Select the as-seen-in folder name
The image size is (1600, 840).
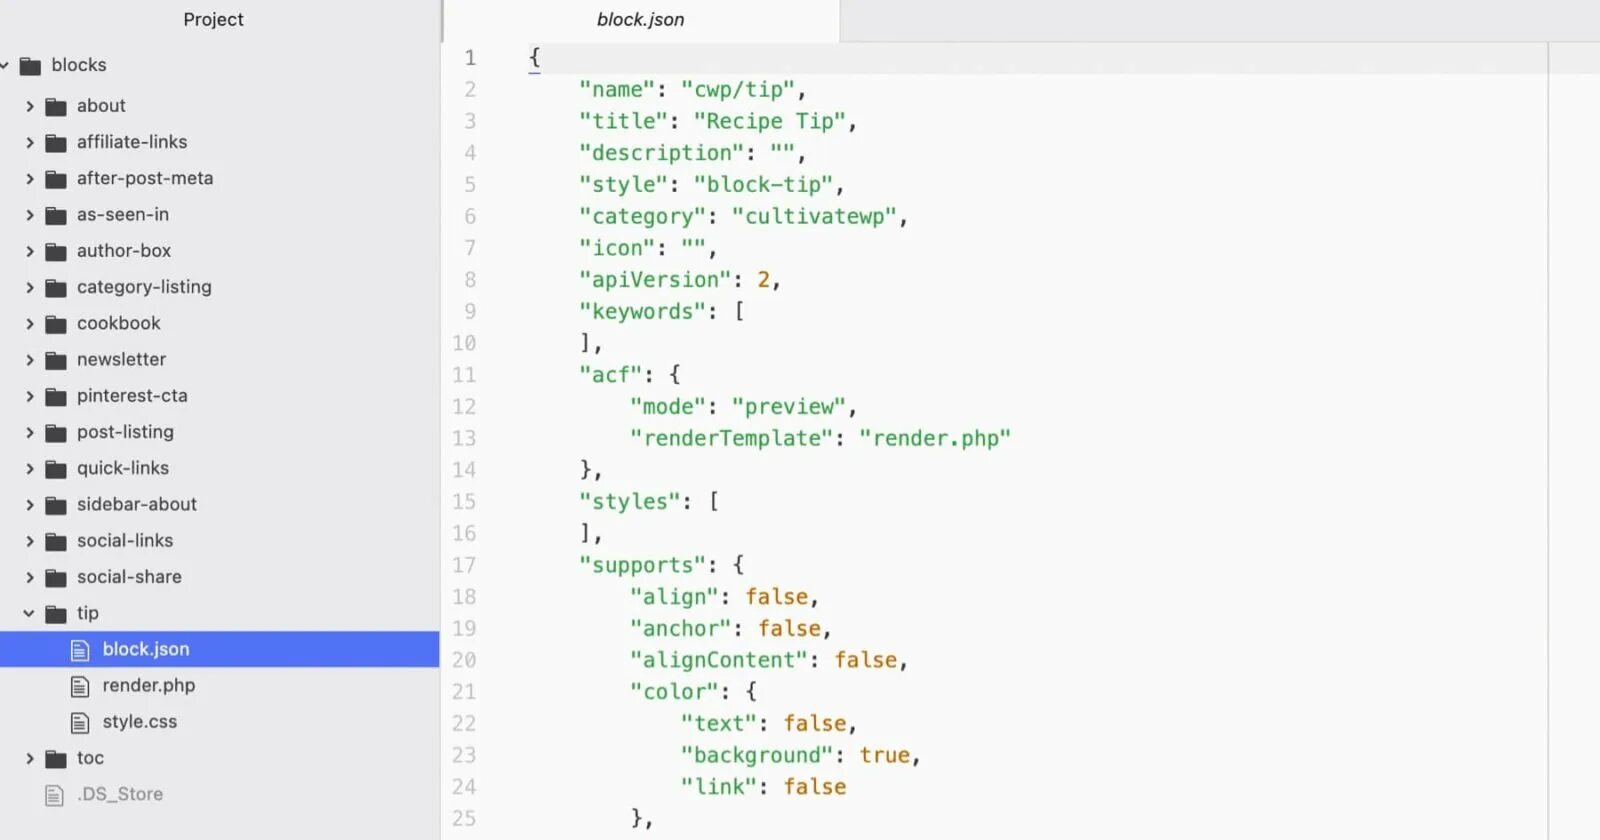pyautogui.click(x=123, y=214)
